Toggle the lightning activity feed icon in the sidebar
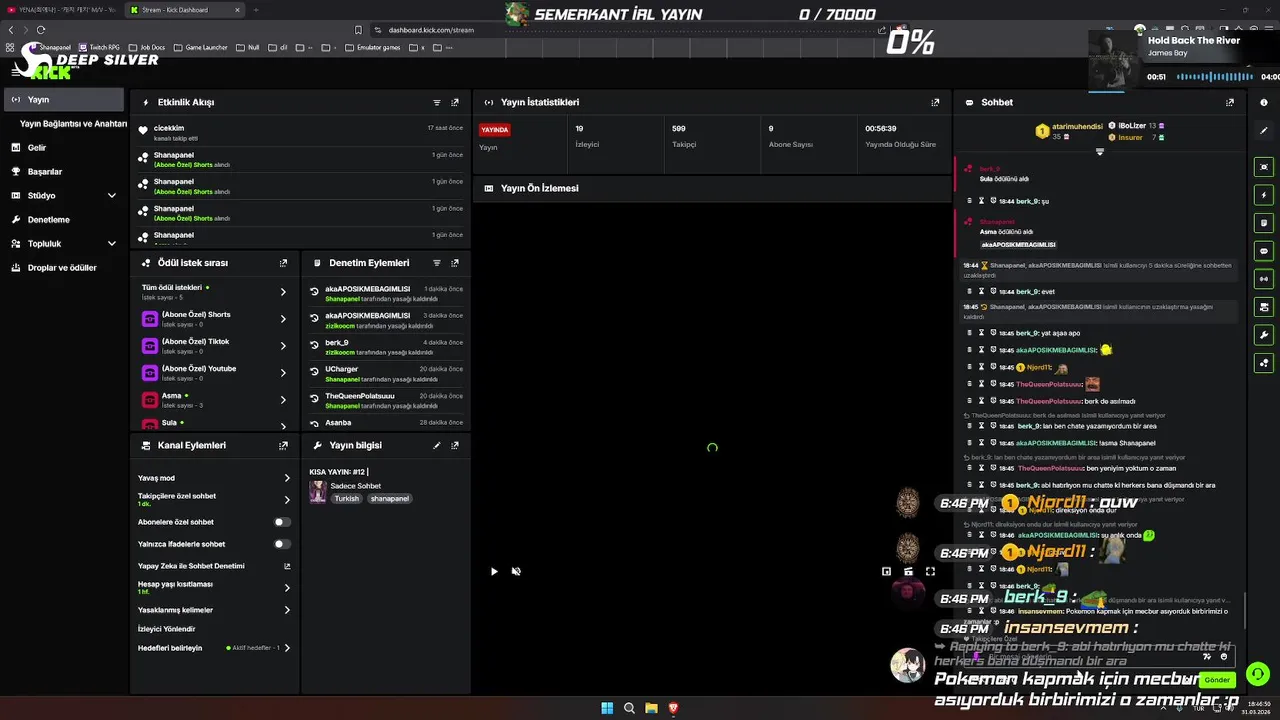Screen dimensions: 1280x720 click(x=1264, y=195)
